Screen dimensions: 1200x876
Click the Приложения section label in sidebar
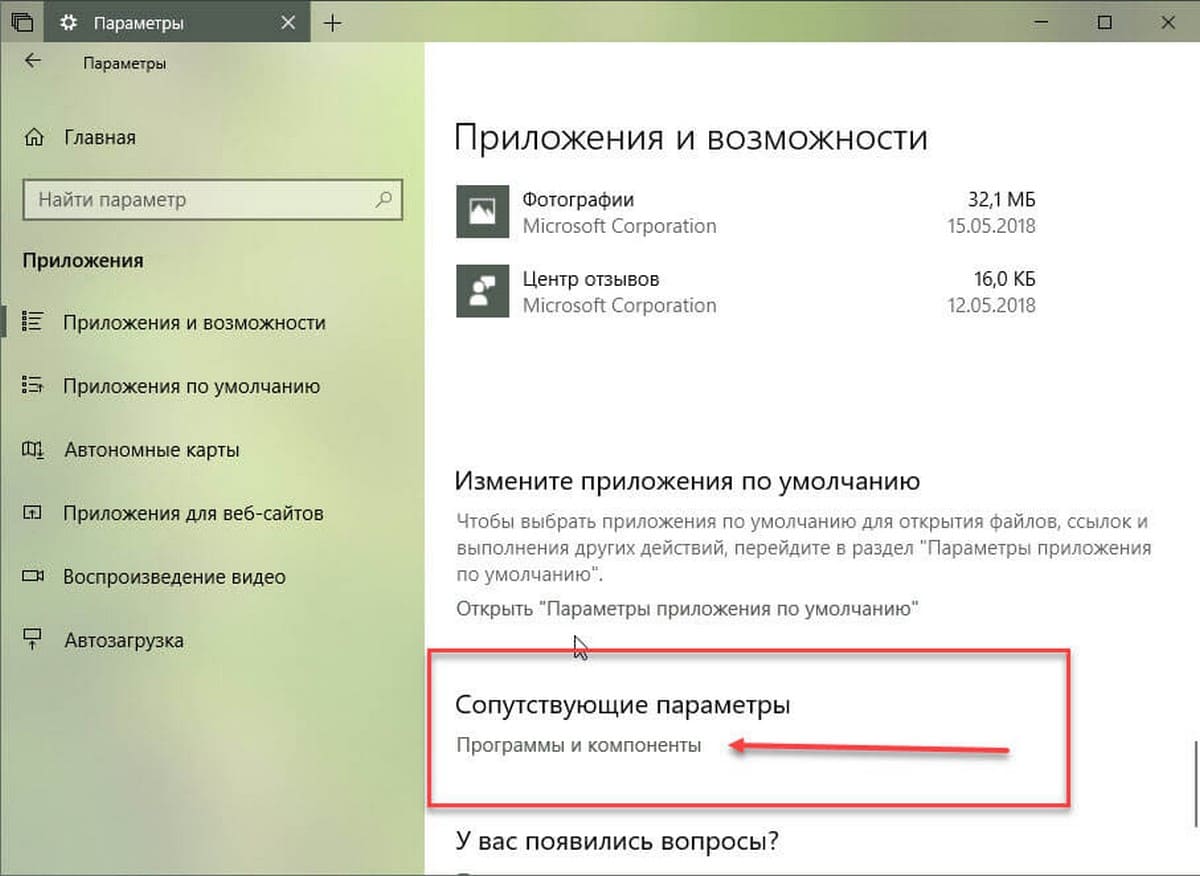click(83, 260)
